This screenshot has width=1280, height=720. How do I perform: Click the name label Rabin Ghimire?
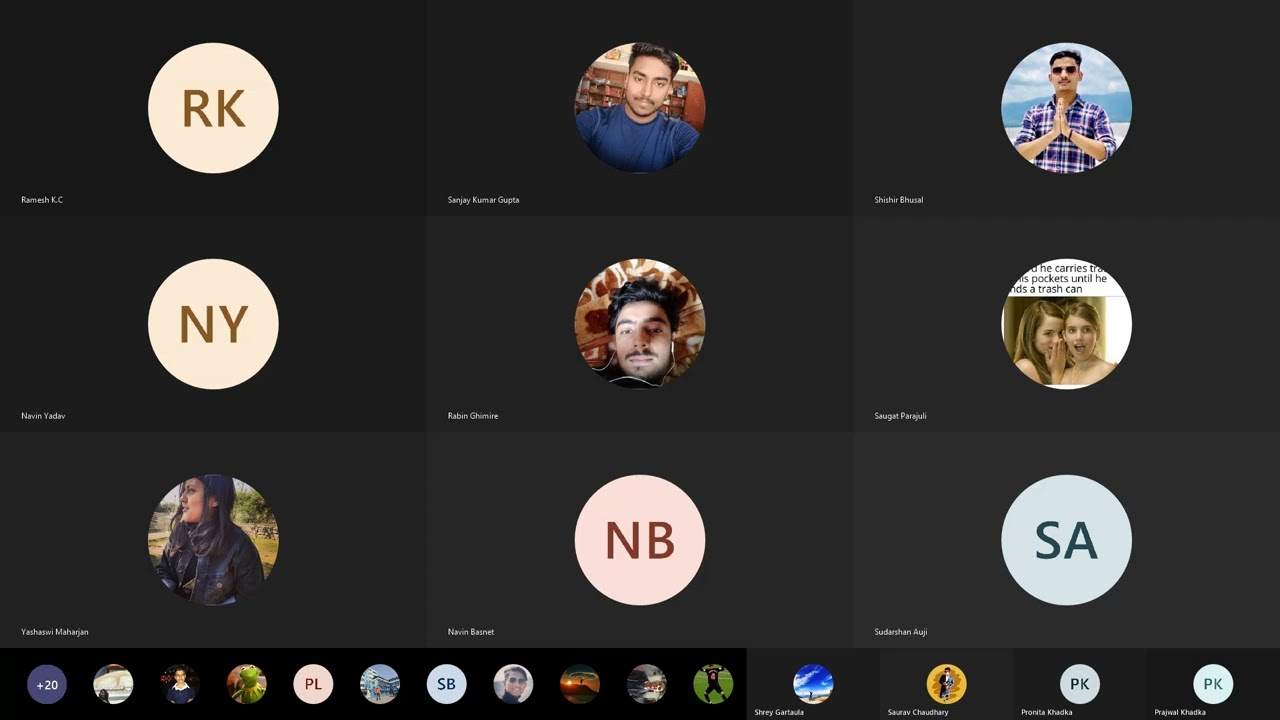(x=473, y=416)
